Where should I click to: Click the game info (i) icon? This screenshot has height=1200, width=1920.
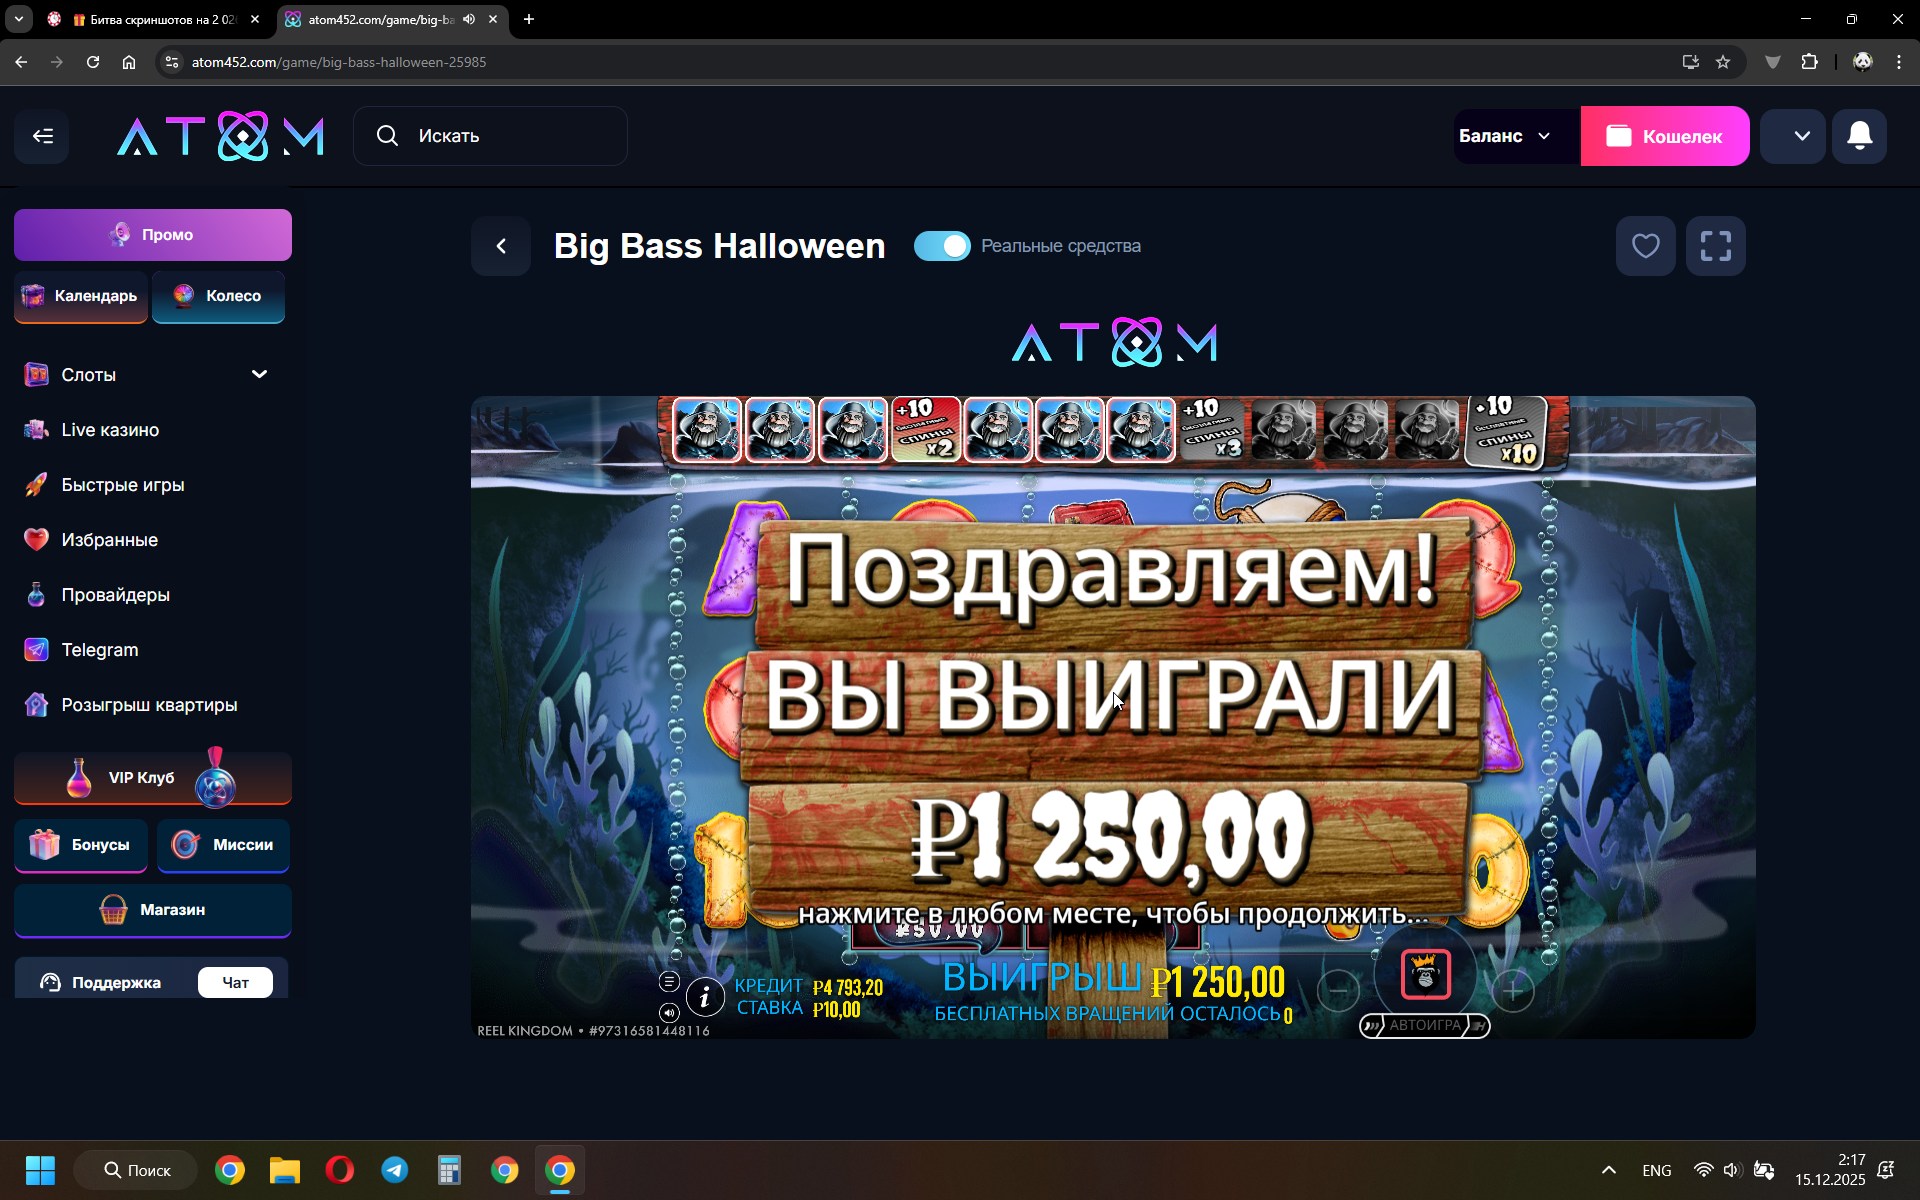point(705,996)
